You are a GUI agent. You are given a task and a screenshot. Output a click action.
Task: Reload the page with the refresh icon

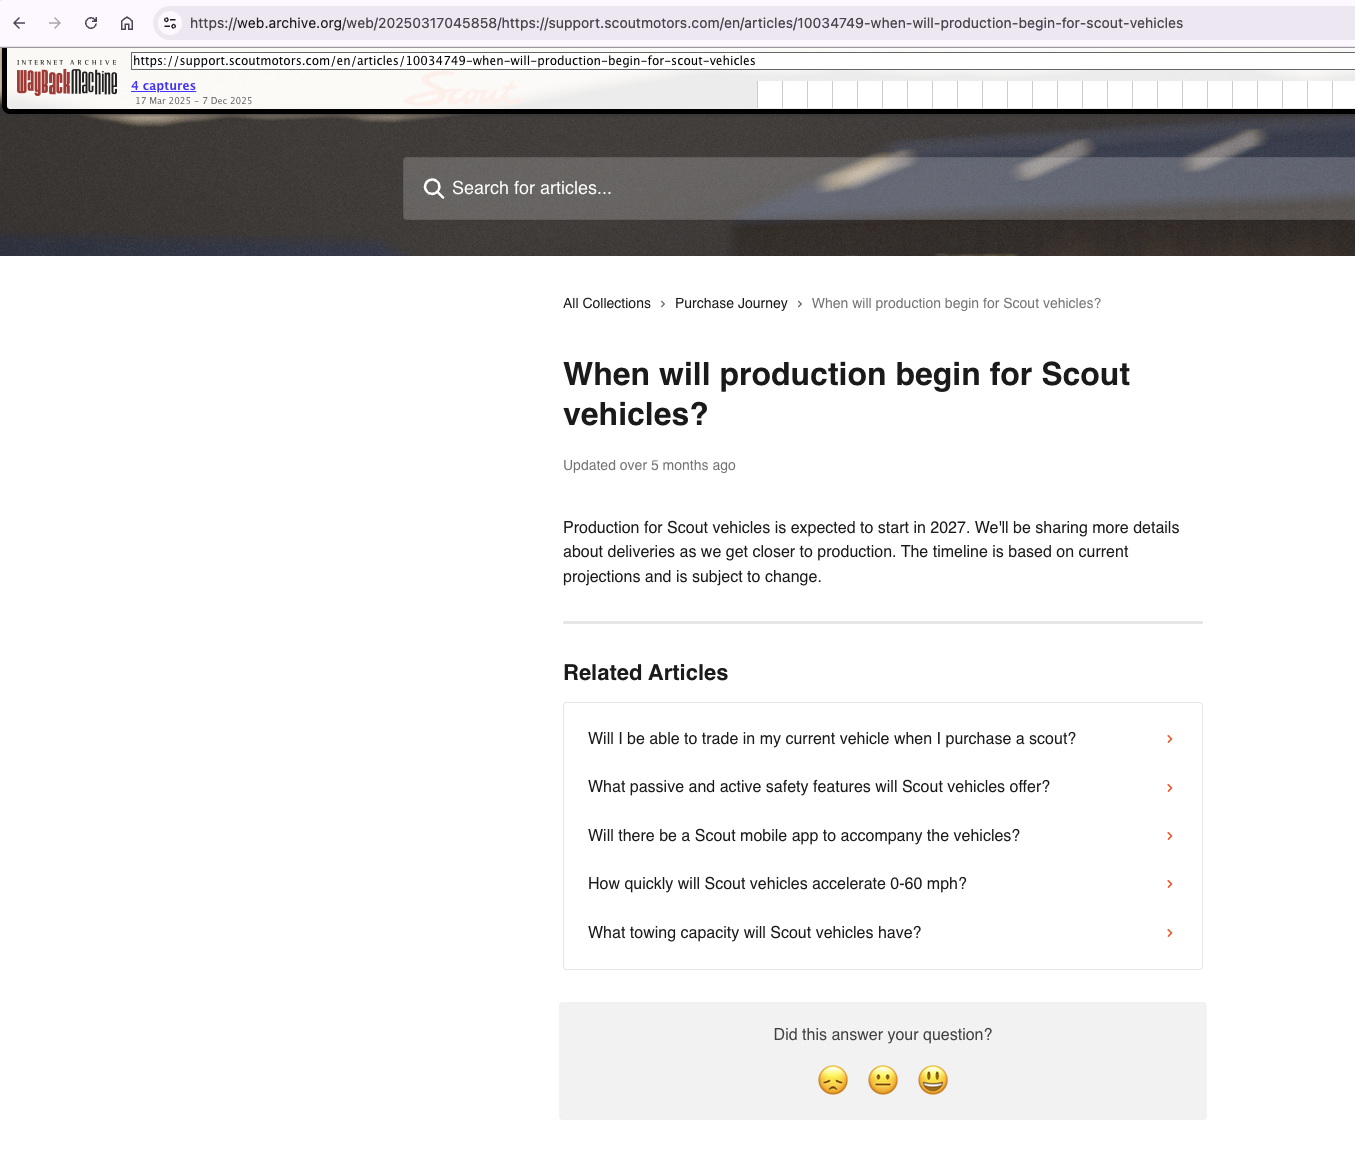[x=91, y=23]
